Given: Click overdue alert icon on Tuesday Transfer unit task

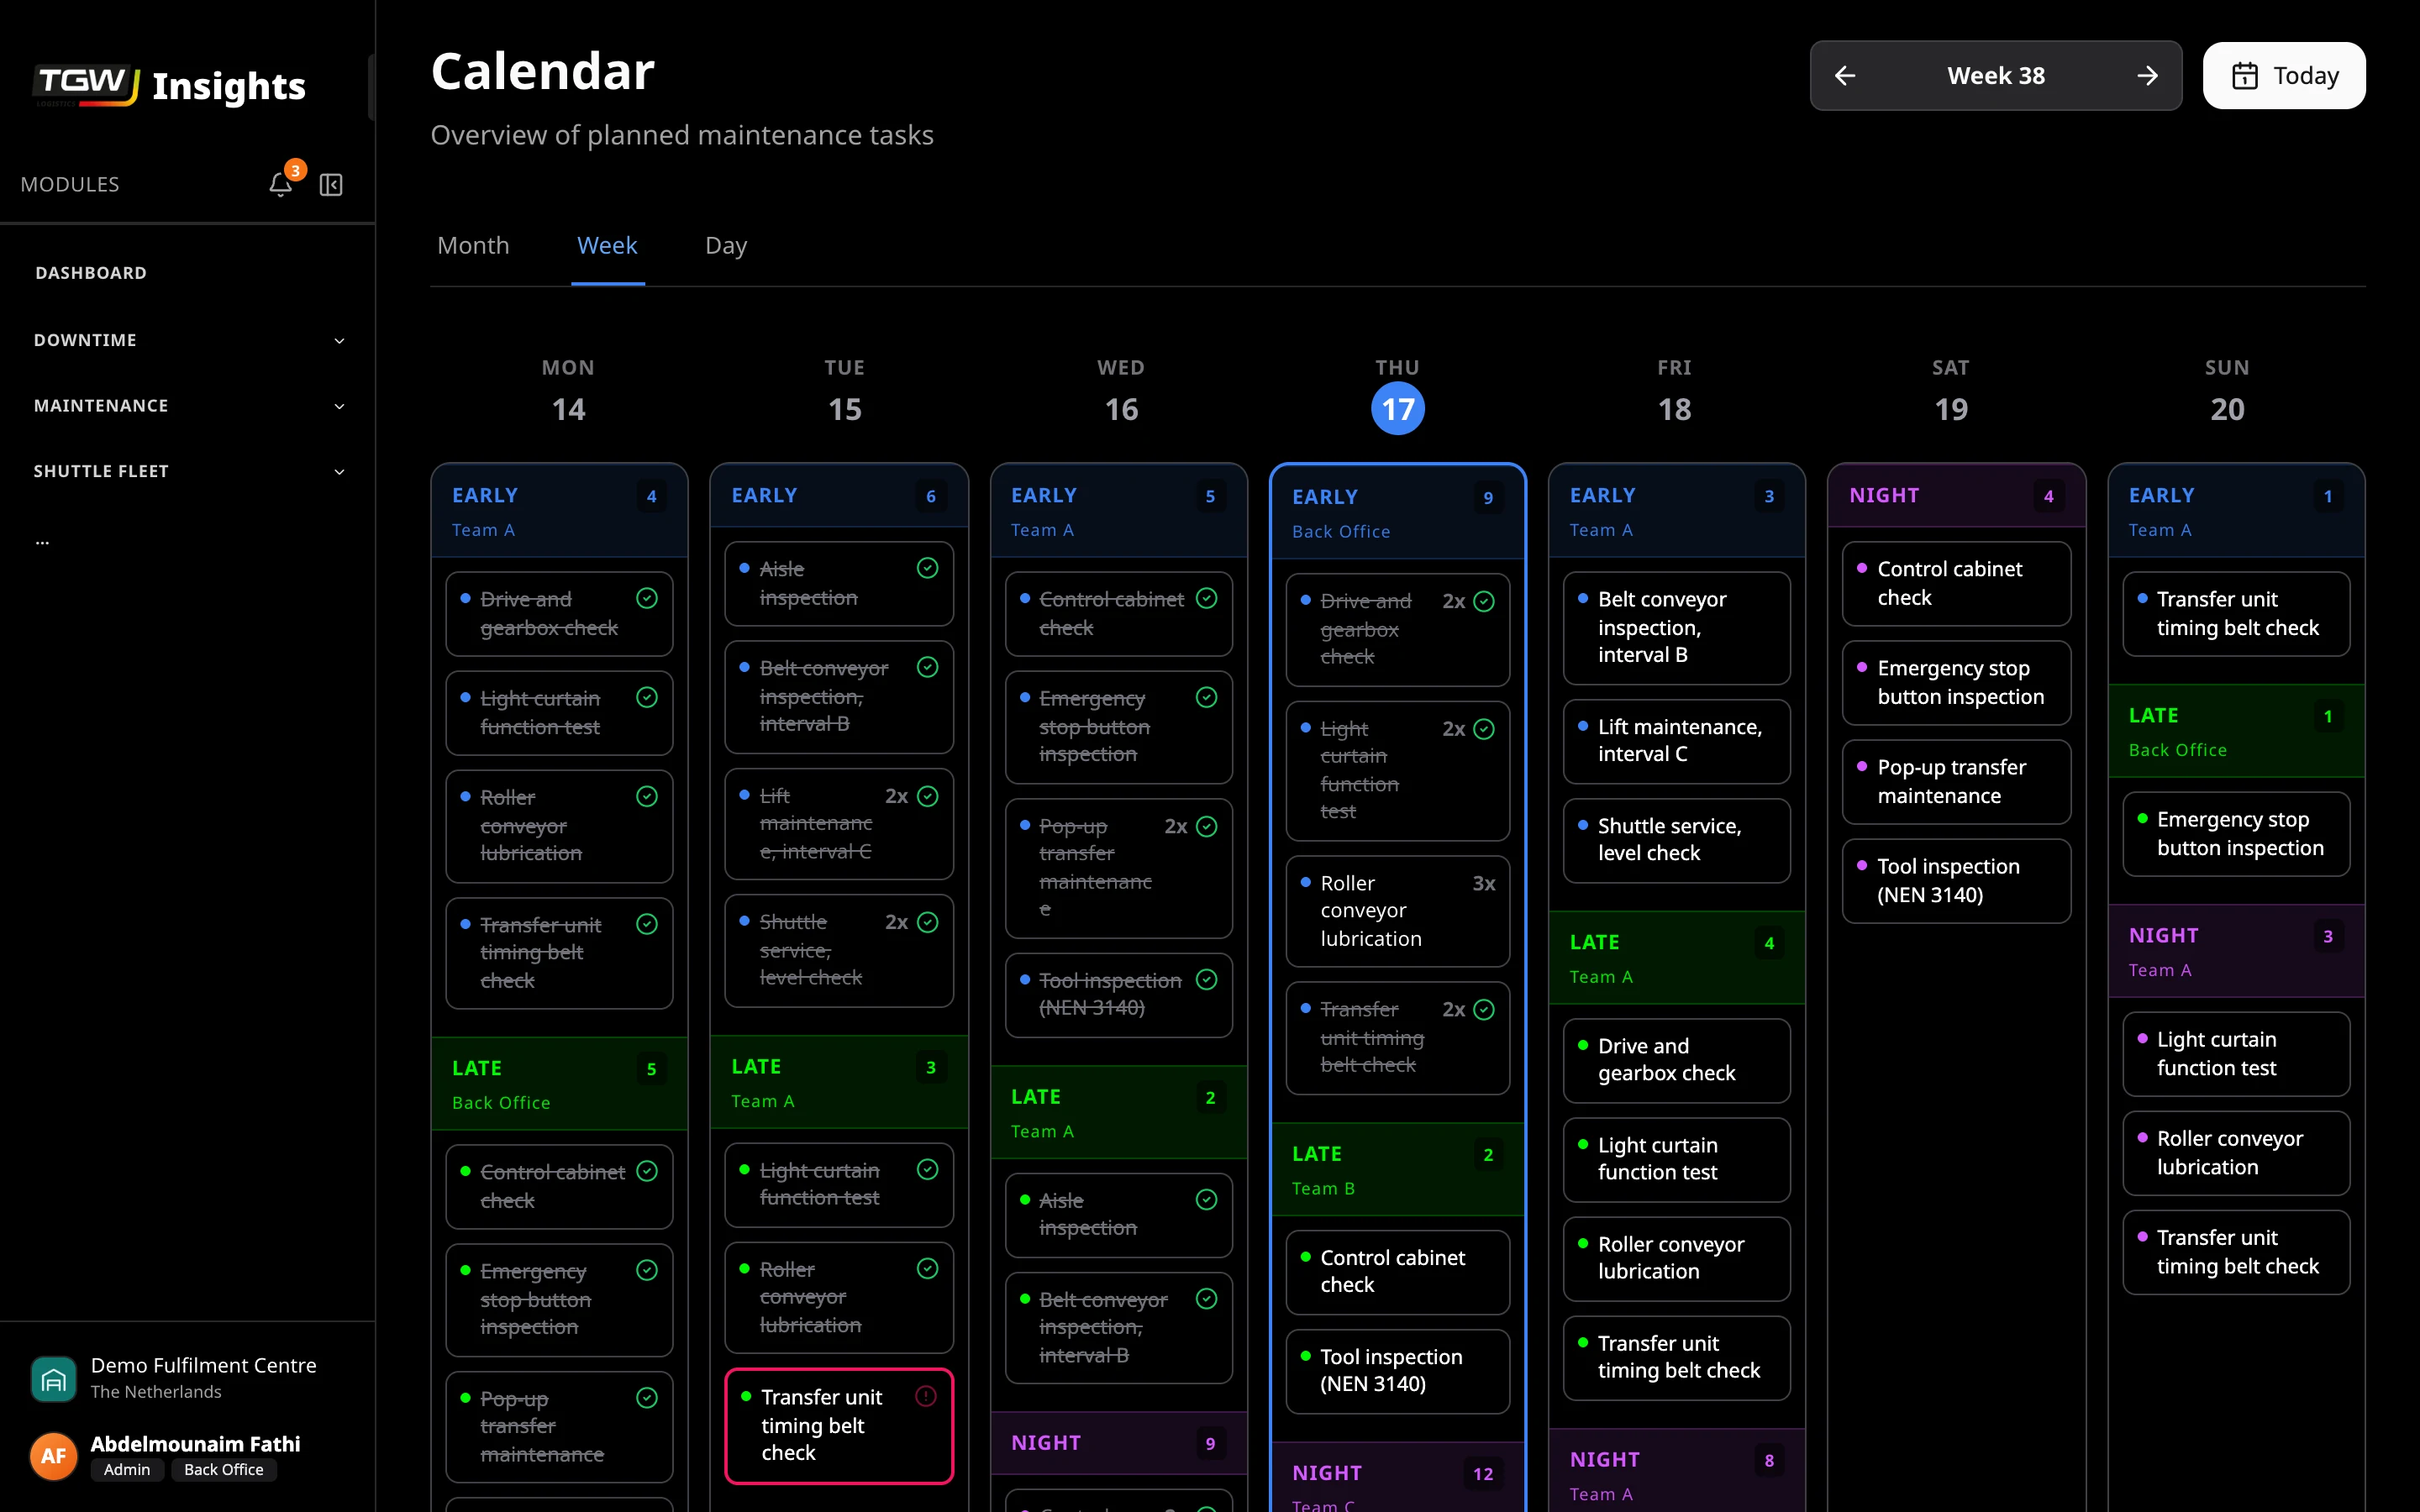Looking at the screenshot, I should pyautogui.click(x=926, y=1396).
